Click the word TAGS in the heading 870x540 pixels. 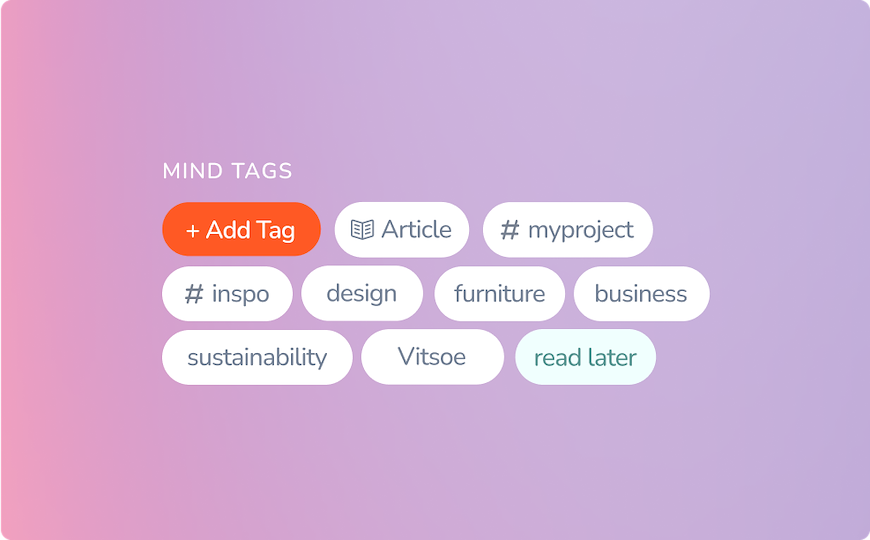tap(263, 171)
